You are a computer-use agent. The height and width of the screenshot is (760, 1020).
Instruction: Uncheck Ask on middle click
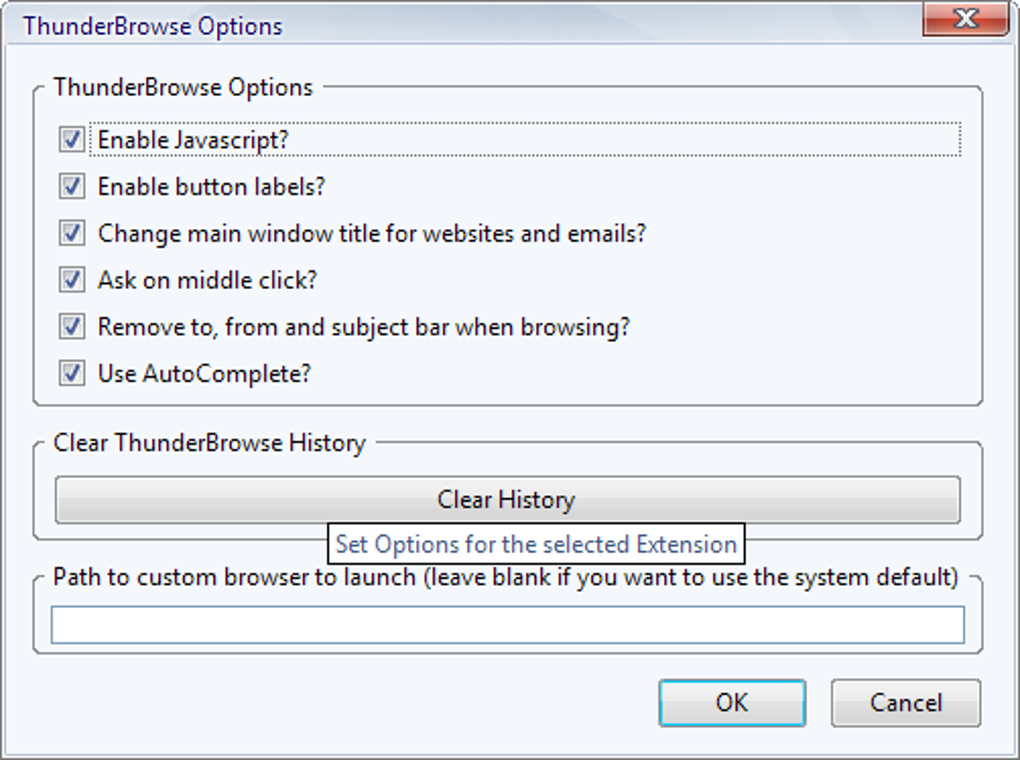70,280
